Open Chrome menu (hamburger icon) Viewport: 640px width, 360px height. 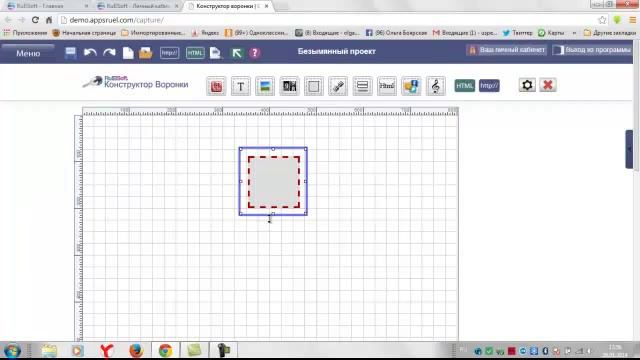pos(632,20)
